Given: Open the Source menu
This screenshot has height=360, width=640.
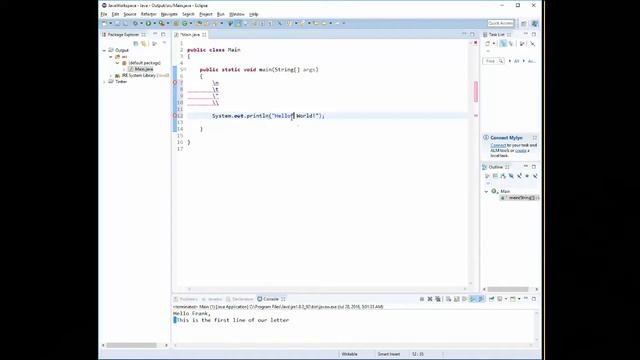Looking at the screenshot, I should [x=130, y=14].
